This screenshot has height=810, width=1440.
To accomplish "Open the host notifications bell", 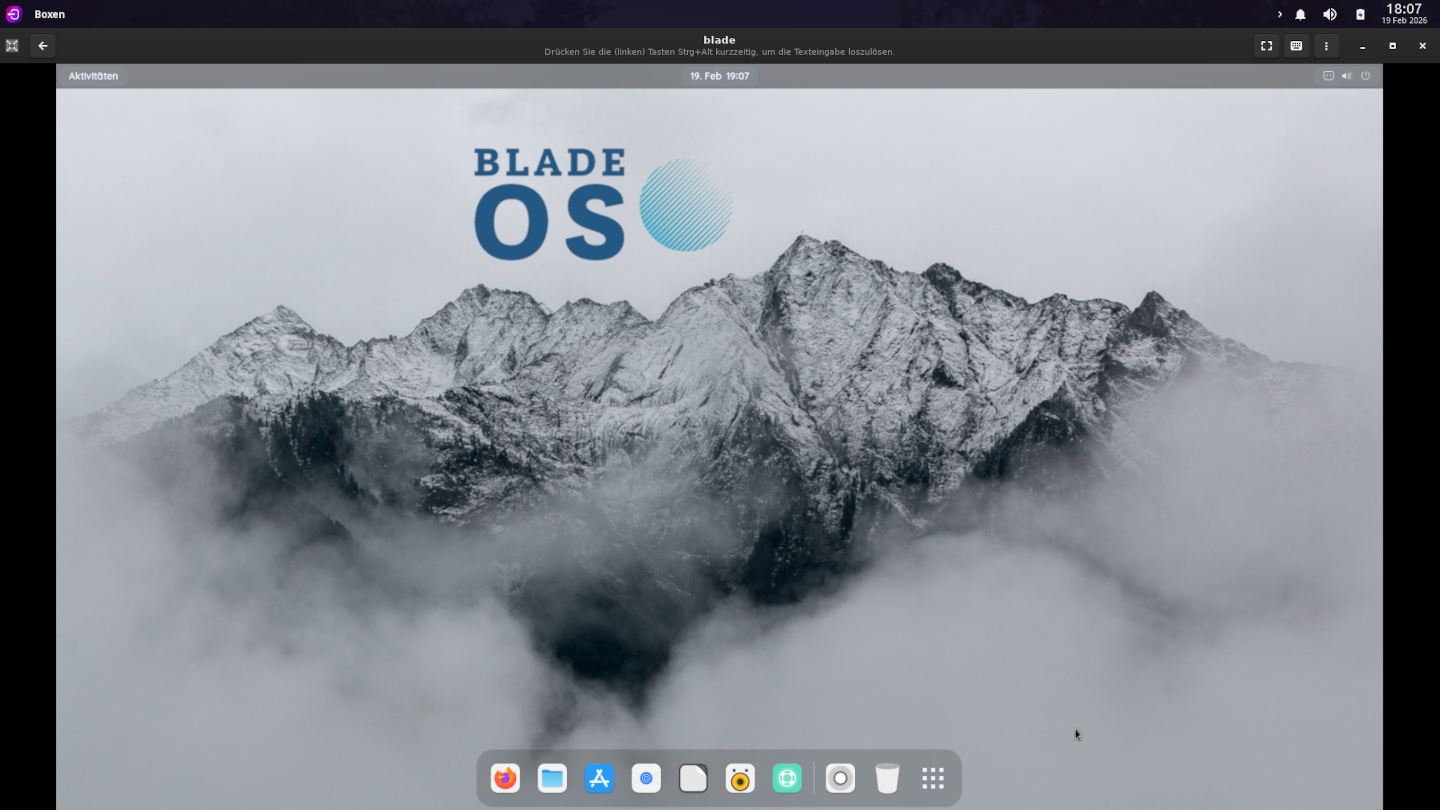I will pos(1301,14).
